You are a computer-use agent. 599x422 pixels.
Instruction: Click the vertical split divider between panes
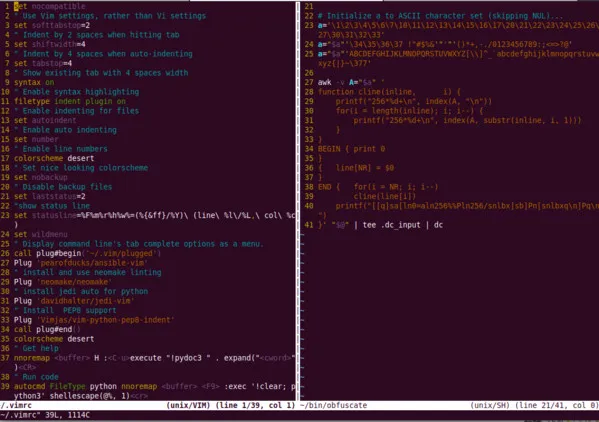pyautogui.click(x=298, y=200)
